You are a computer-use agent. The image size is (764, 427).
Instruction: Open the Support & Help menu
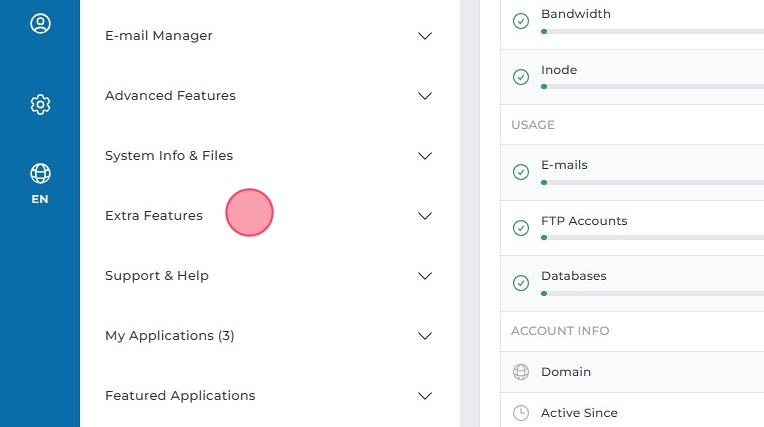[157, 276]
